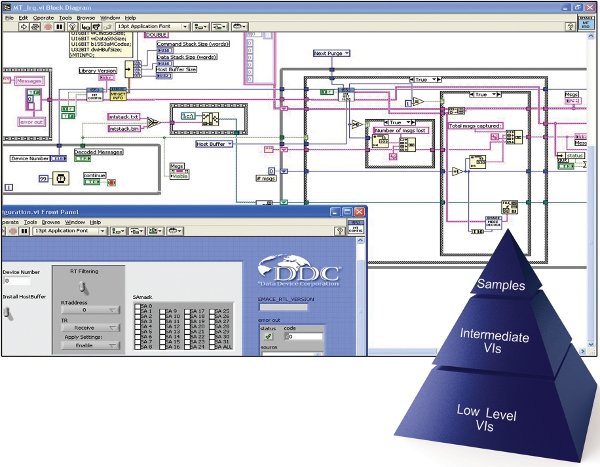Image resolution: width=600 pixels, height=467 pixels.
Task: Open the Apply Settings Enable dropdown
Action: [88, 345]
